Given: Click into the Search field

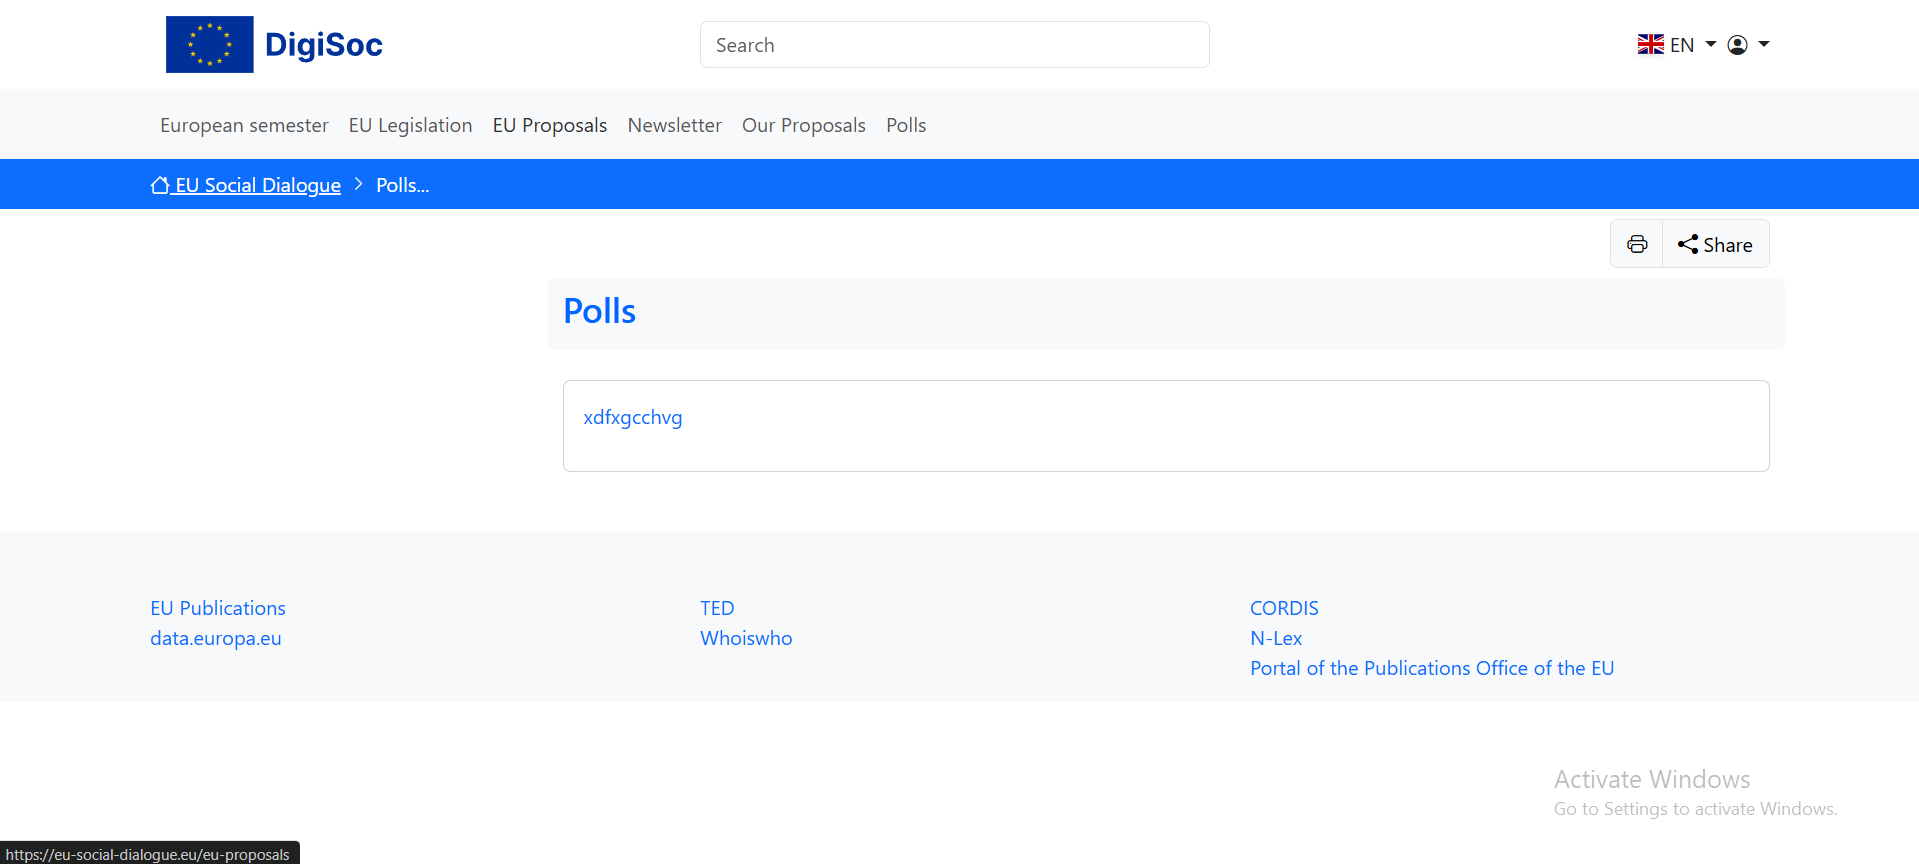Looking at the screenshot, I should pos(954,45).
